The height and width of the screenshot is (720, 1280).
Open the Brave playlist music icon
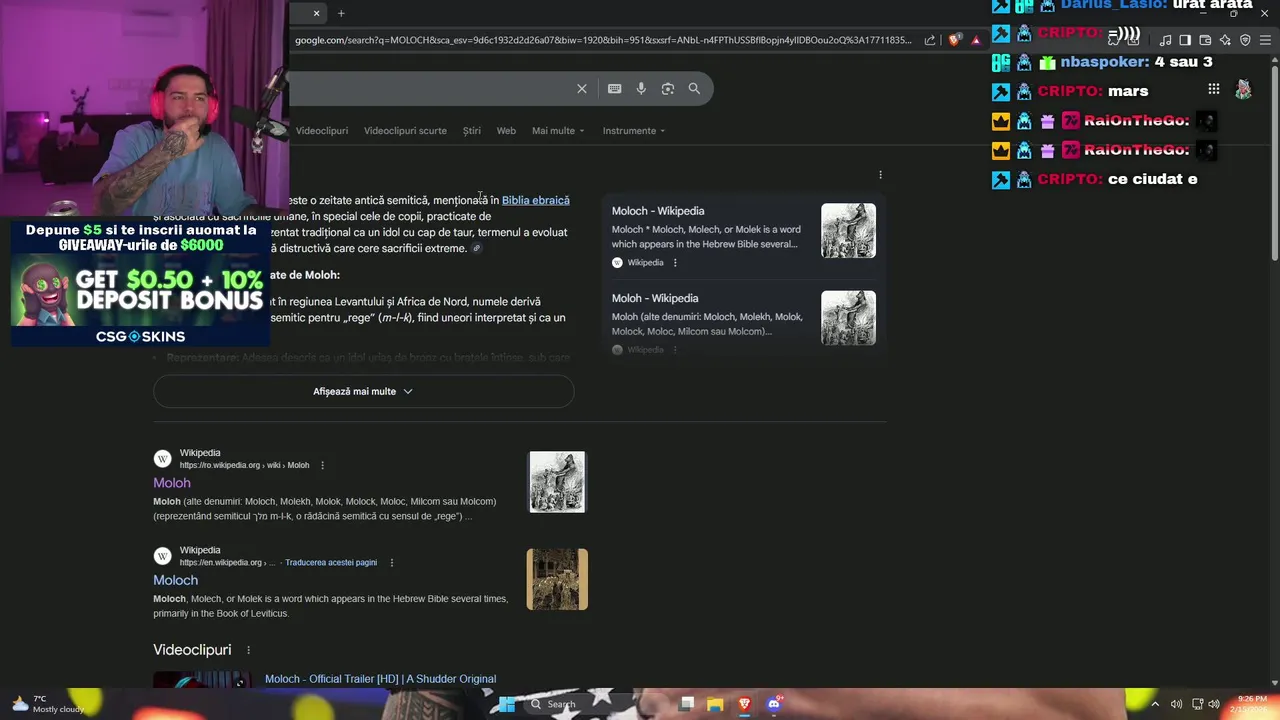1165,40
